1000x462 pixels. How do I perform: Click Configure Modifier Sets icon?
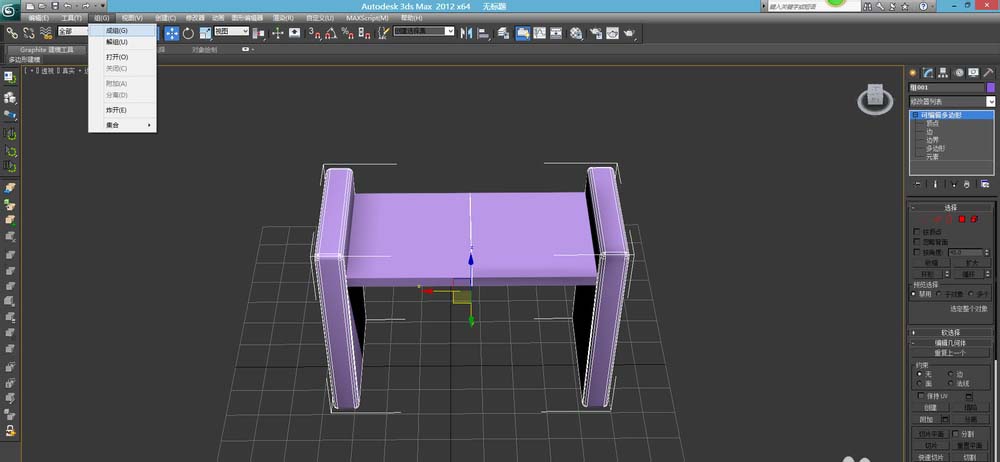point(985,184)
